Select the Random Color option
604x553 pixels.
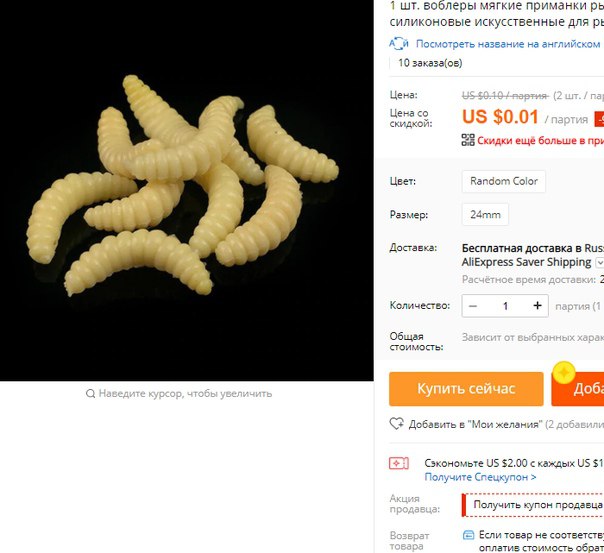[503, 181]
